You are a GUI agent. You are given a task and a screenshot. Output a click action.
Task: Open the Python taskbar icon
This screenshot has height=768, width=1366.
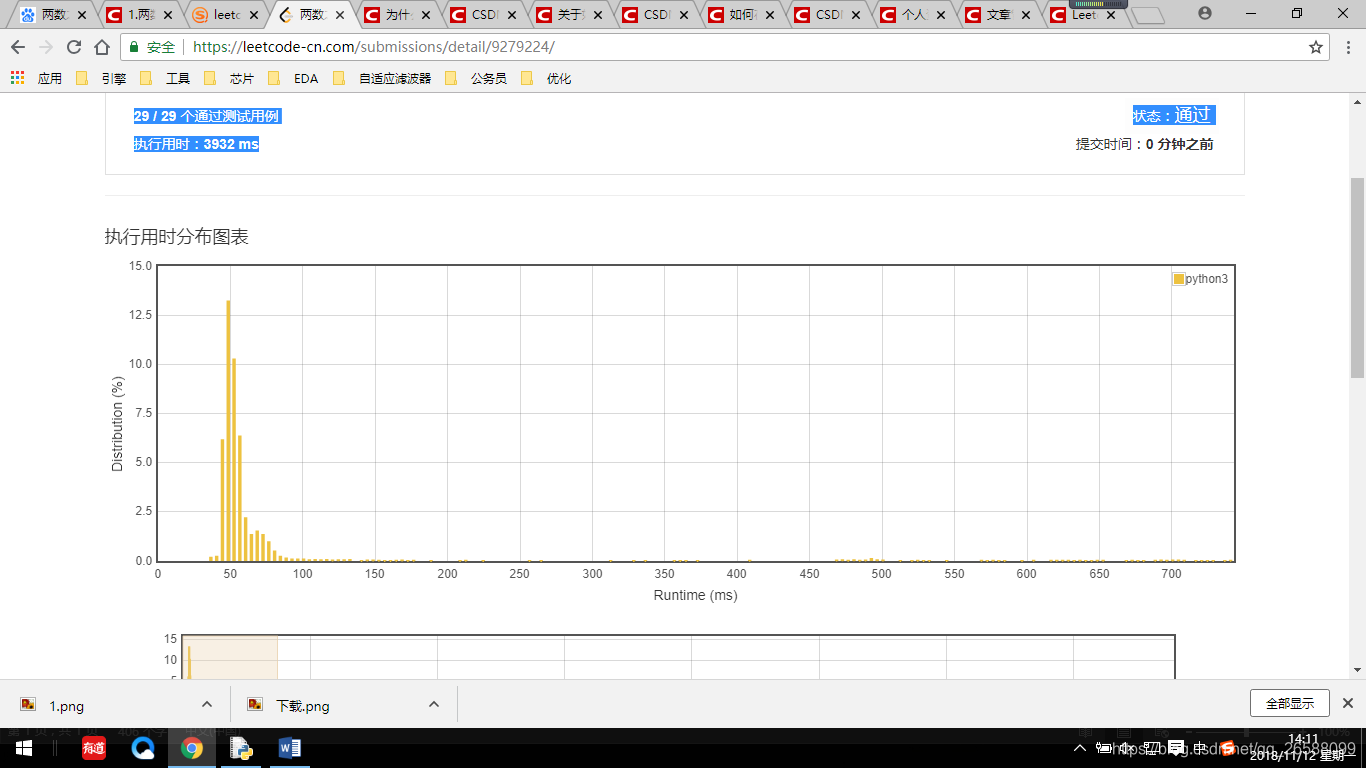pos(240,748)
